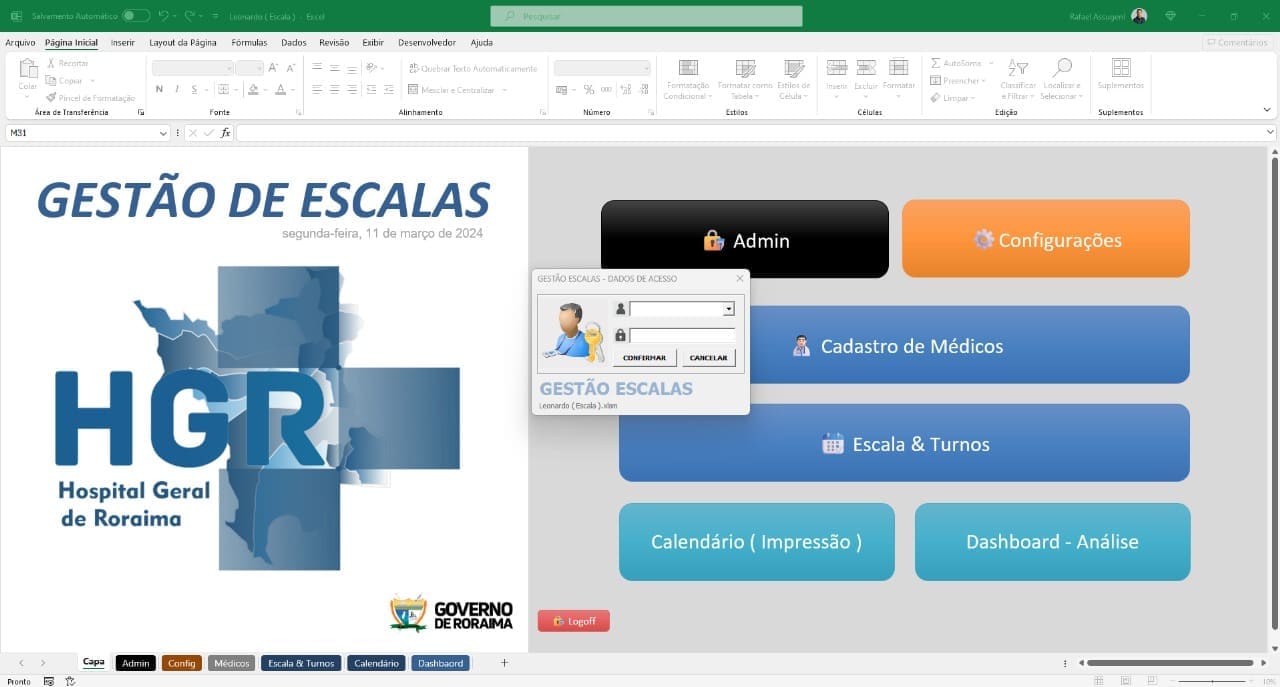Viewport: 1280px width, 687px height.
Task: Close the Gestão Escalas login dialog
Action: [740, 278]
